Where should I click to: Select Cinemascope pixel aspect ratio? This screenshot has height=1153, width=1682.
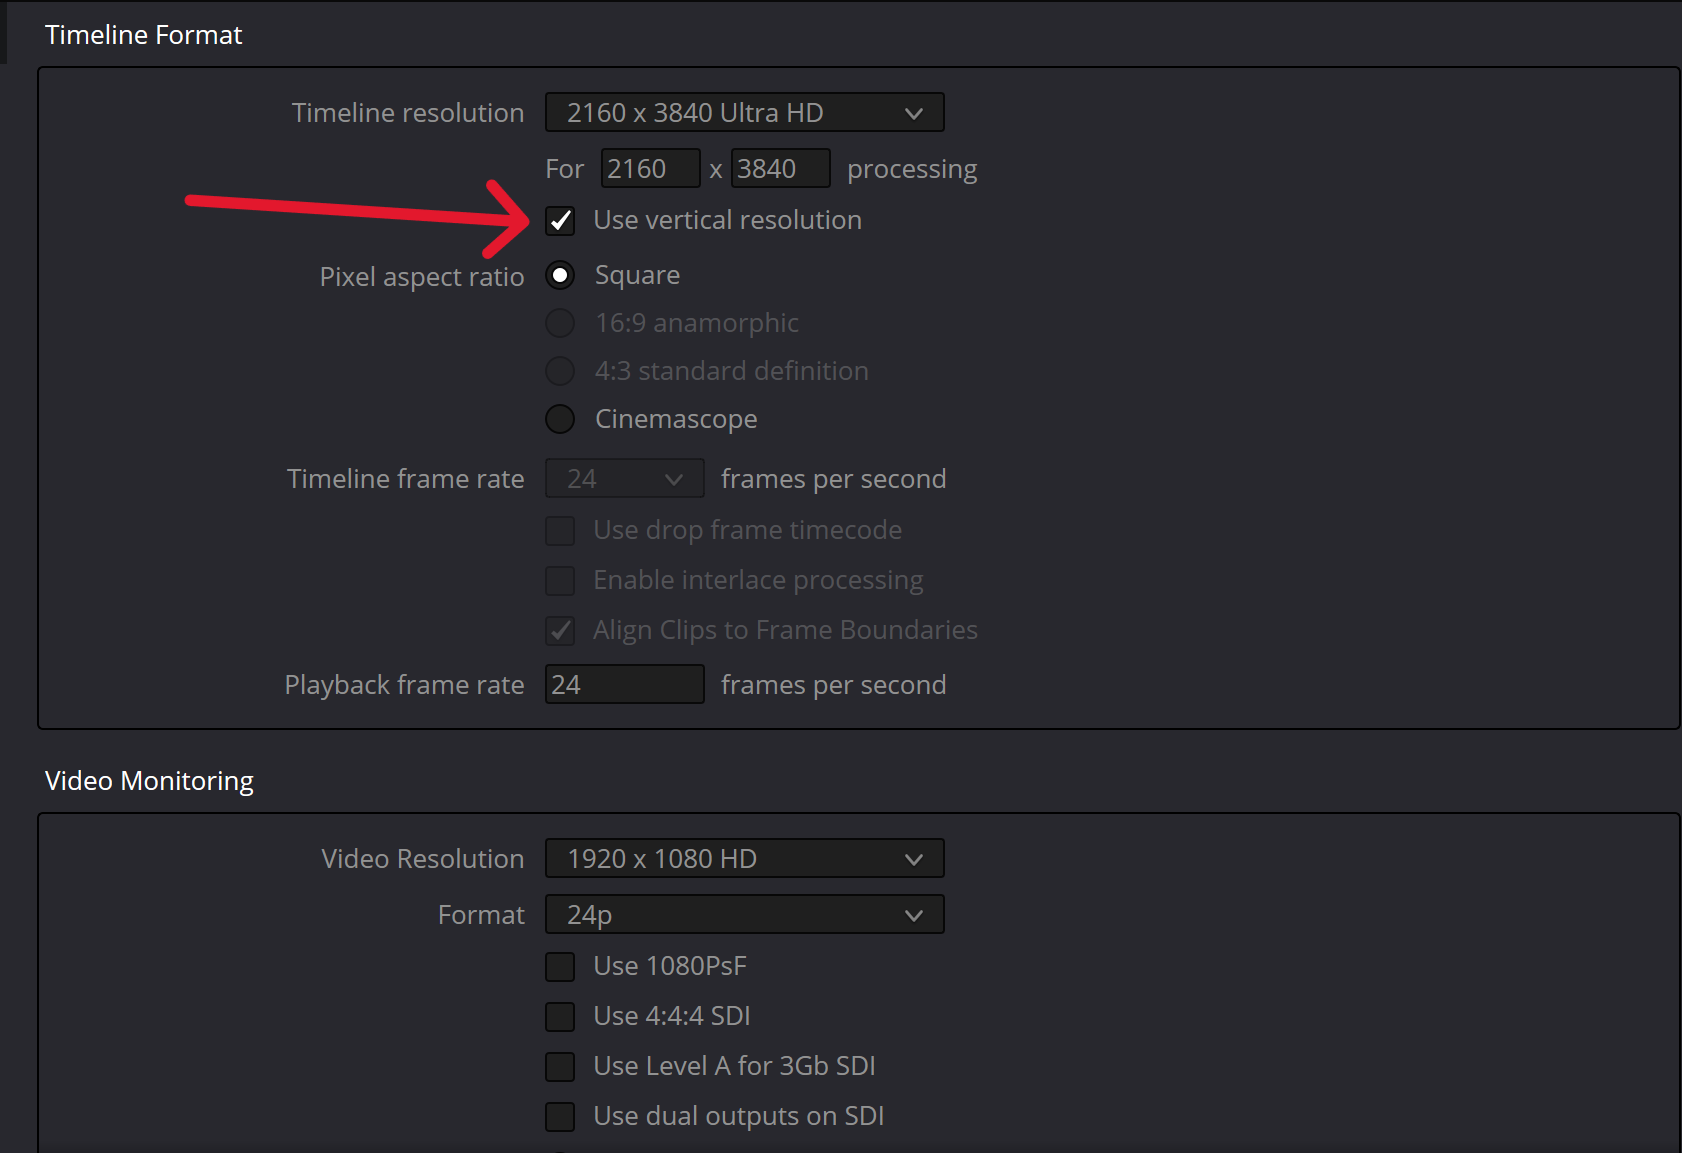click(560, 419)
